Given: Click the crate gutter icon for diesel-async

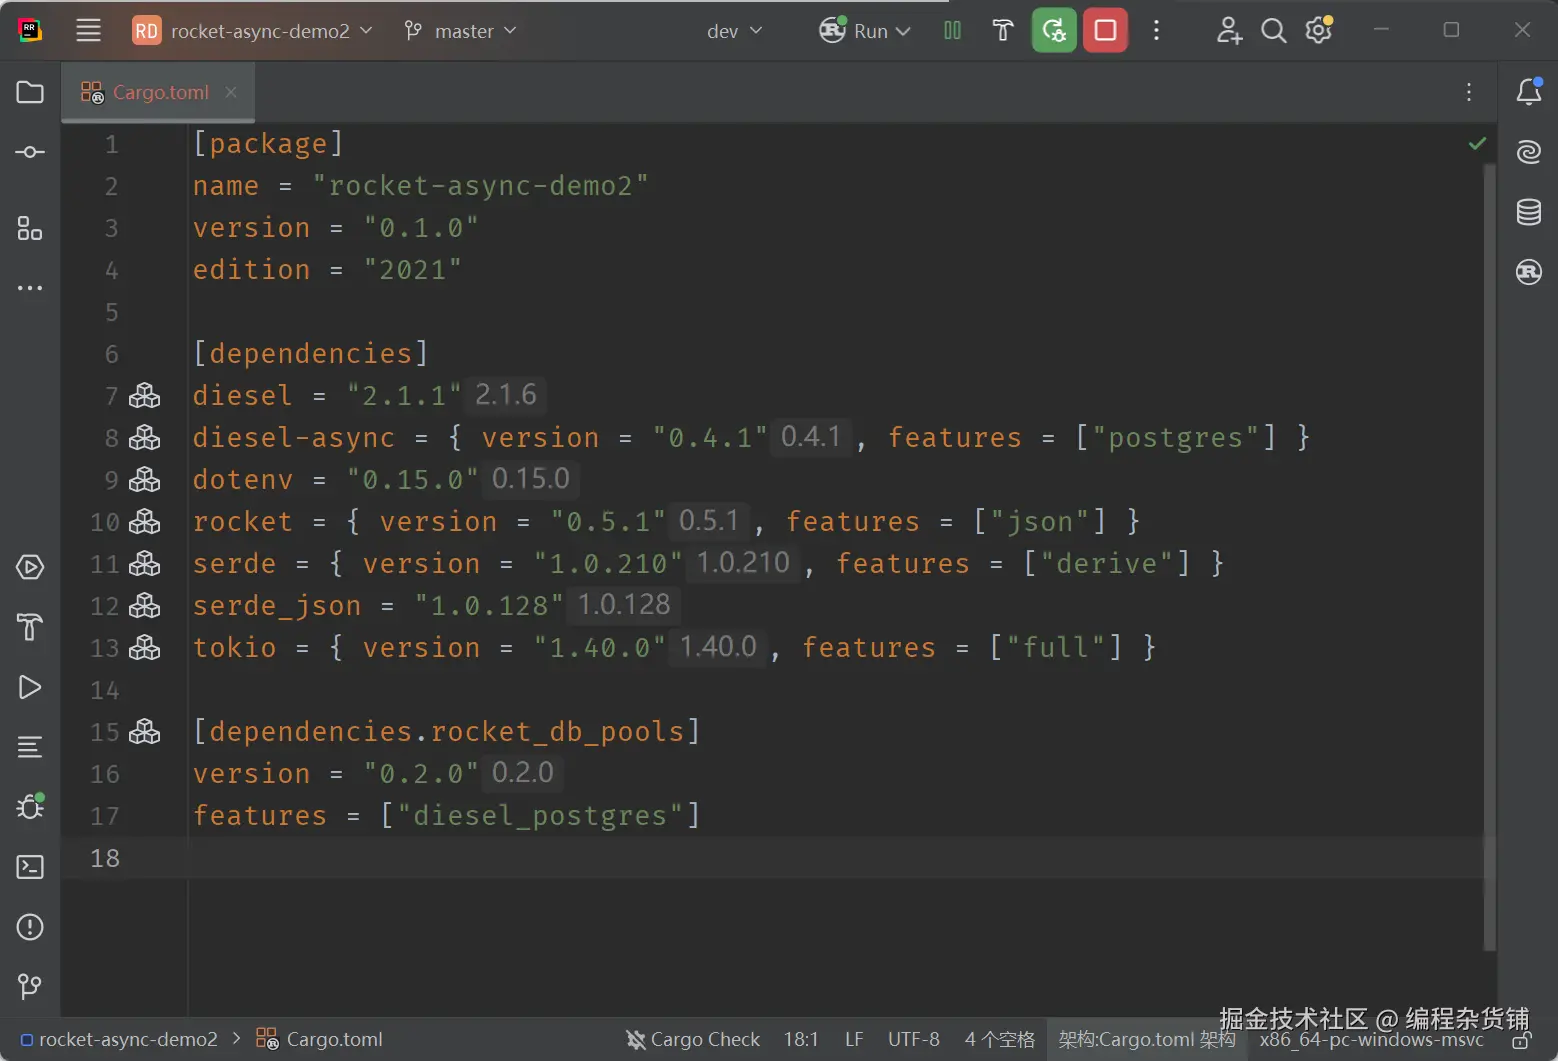Looking at the screenshot, I should click(x=145, y=438).
